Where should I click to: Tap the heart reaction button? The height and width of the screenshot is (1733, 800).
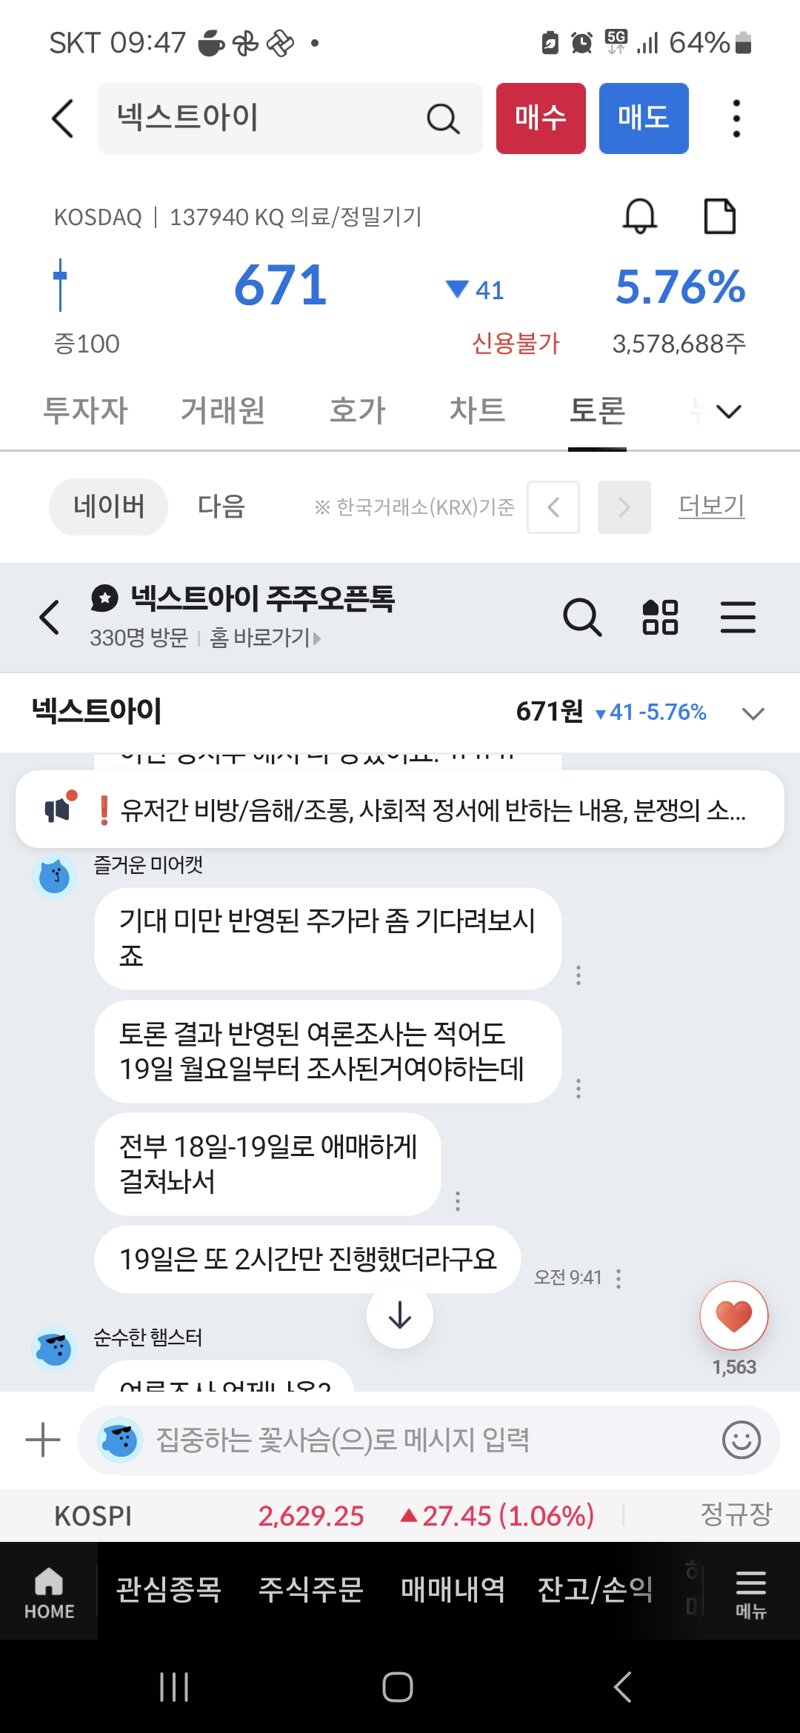(734, 1316)
